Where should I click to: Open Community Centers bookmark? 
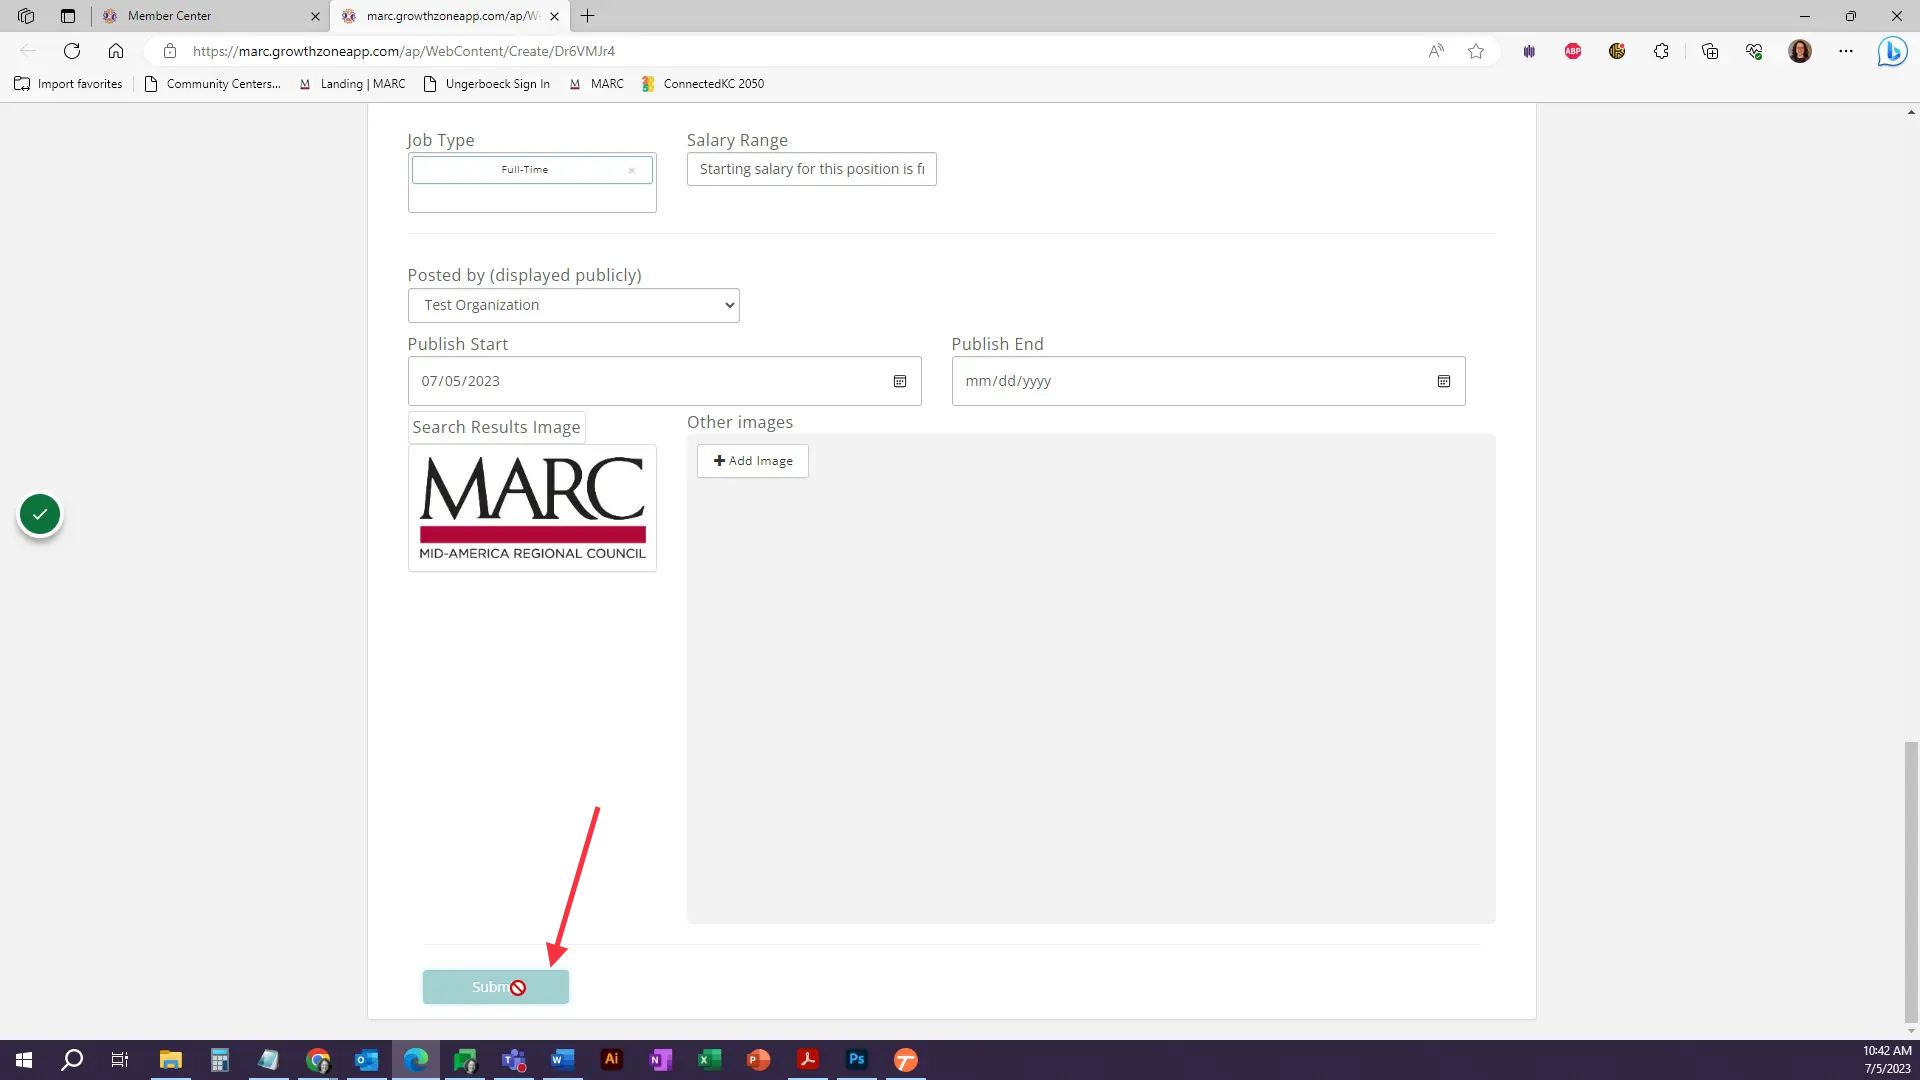point(213,84)
